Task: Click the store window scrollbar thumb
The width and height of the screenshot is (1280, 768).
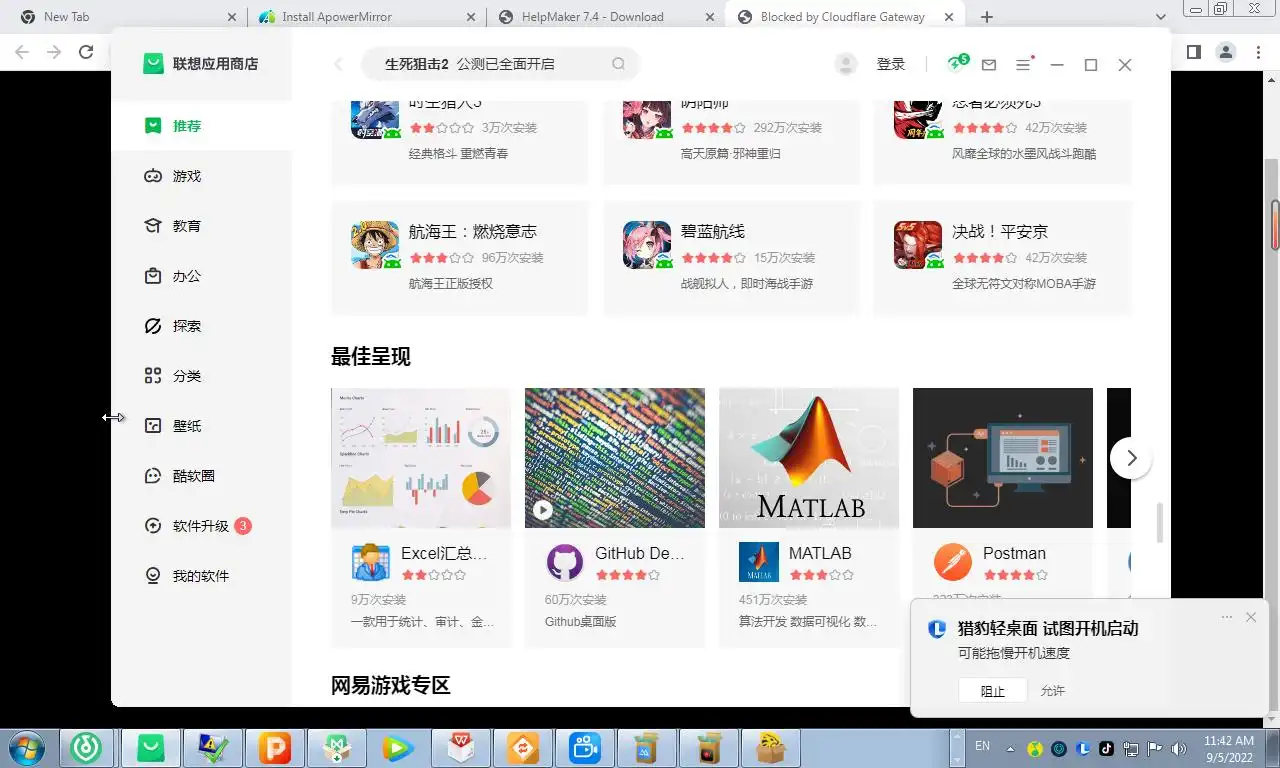Action: (x=1160, y=522)
